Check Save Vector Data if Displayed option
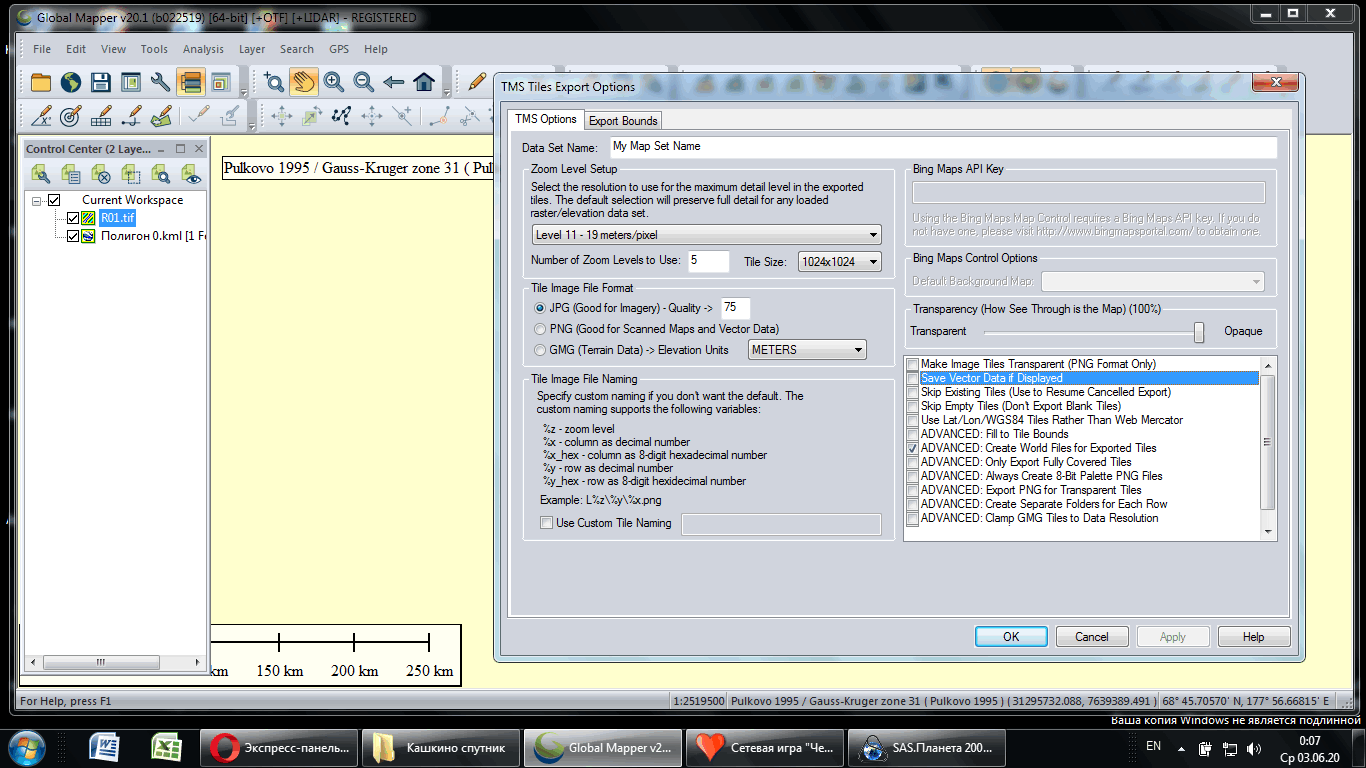Image resolution: width=1366 pixels, height=768 pixels. pos(912,378)
